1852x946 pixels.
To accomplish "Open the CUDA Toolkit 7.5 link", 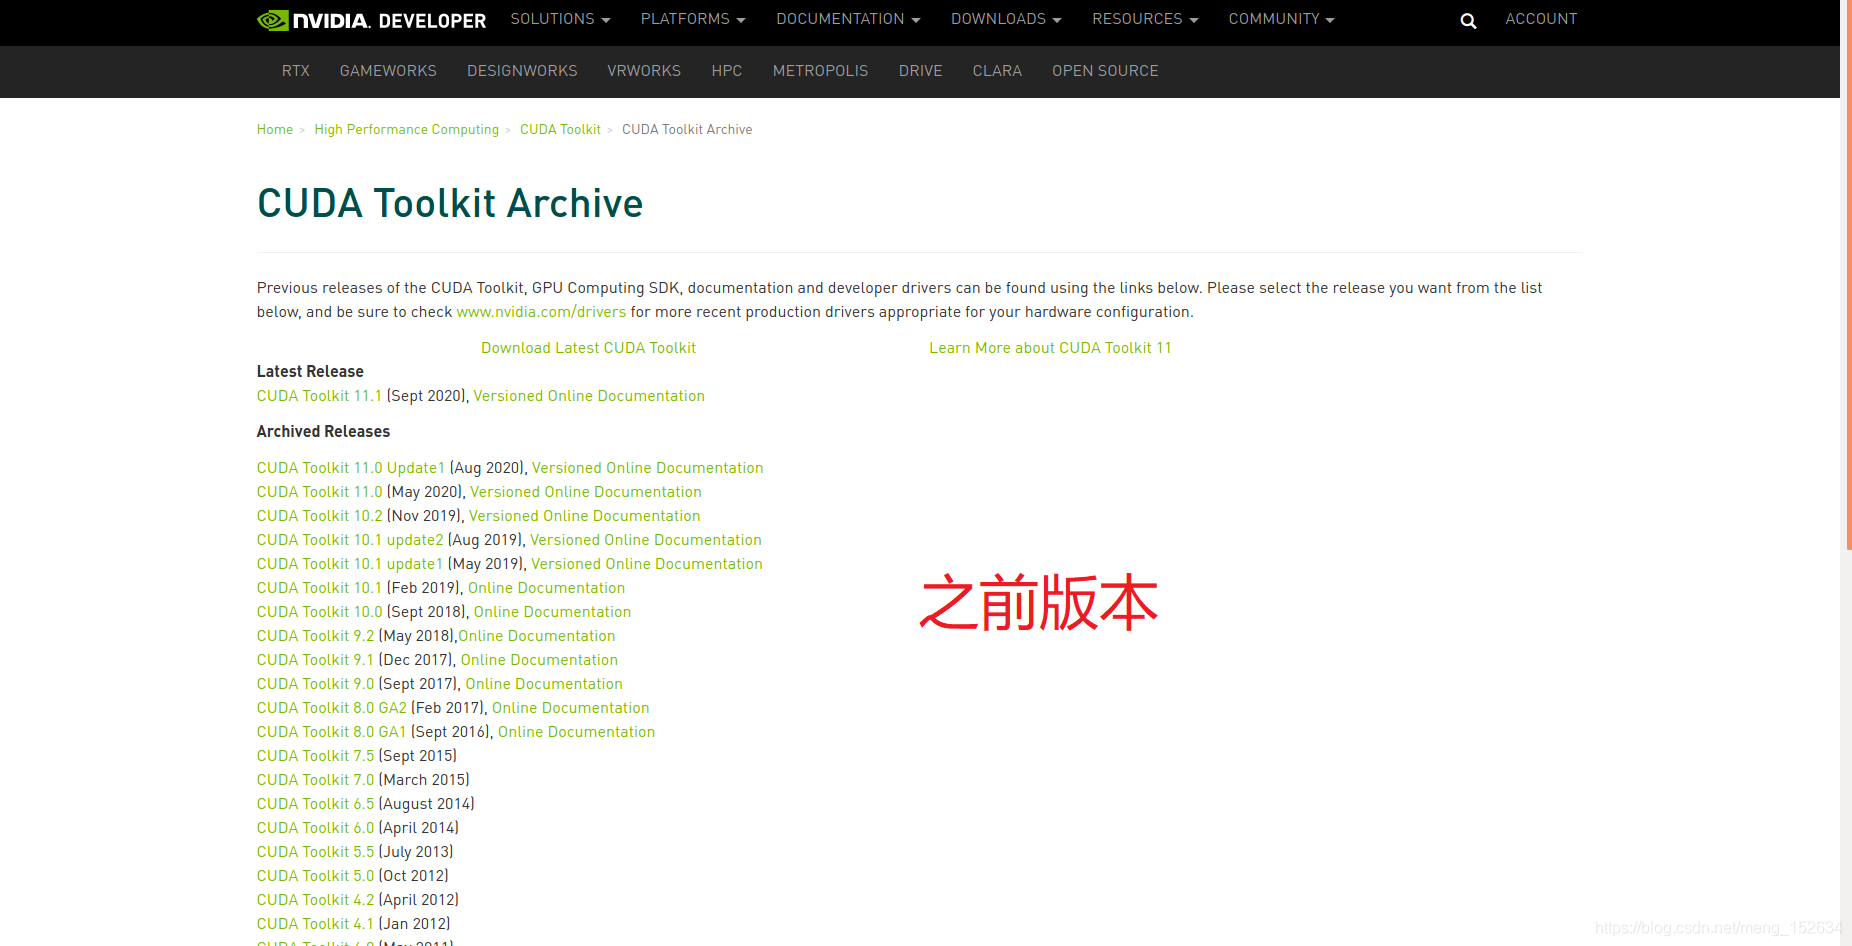I will click(315, 756).
